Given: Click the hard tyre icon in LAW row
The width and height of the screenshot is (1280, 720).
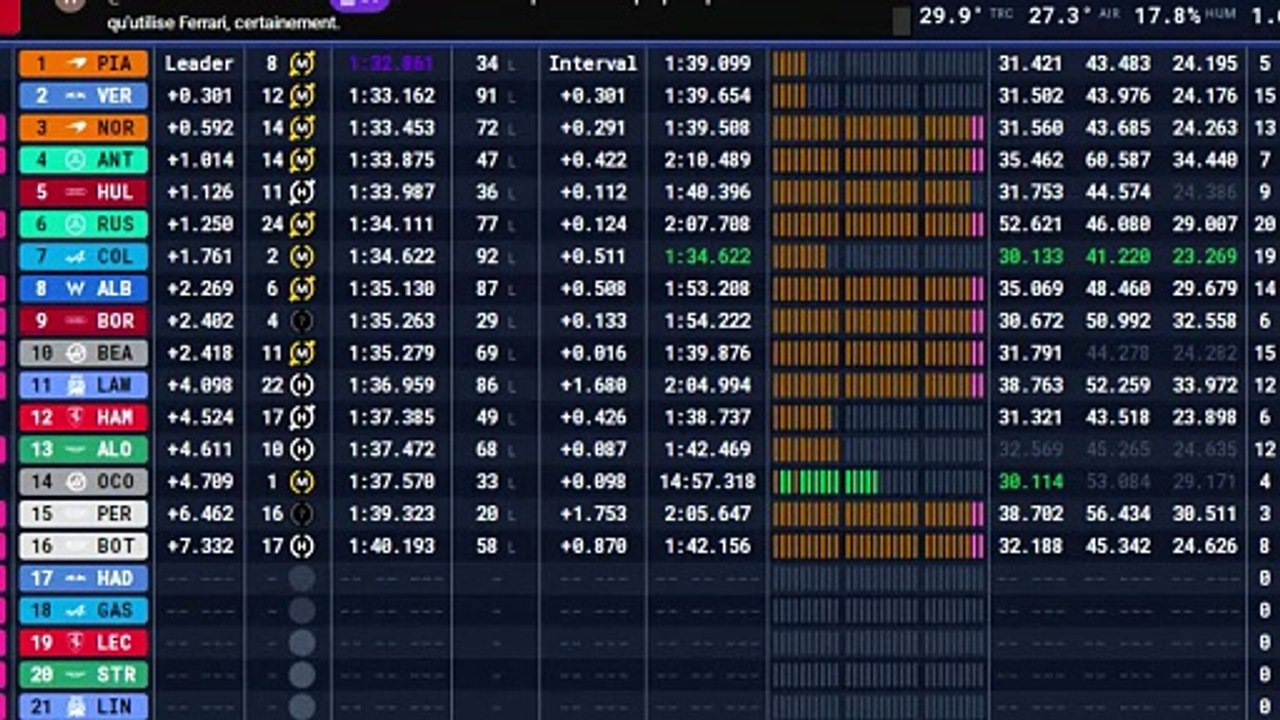Looking at the screenshot, I should click(x=302, y=385).
